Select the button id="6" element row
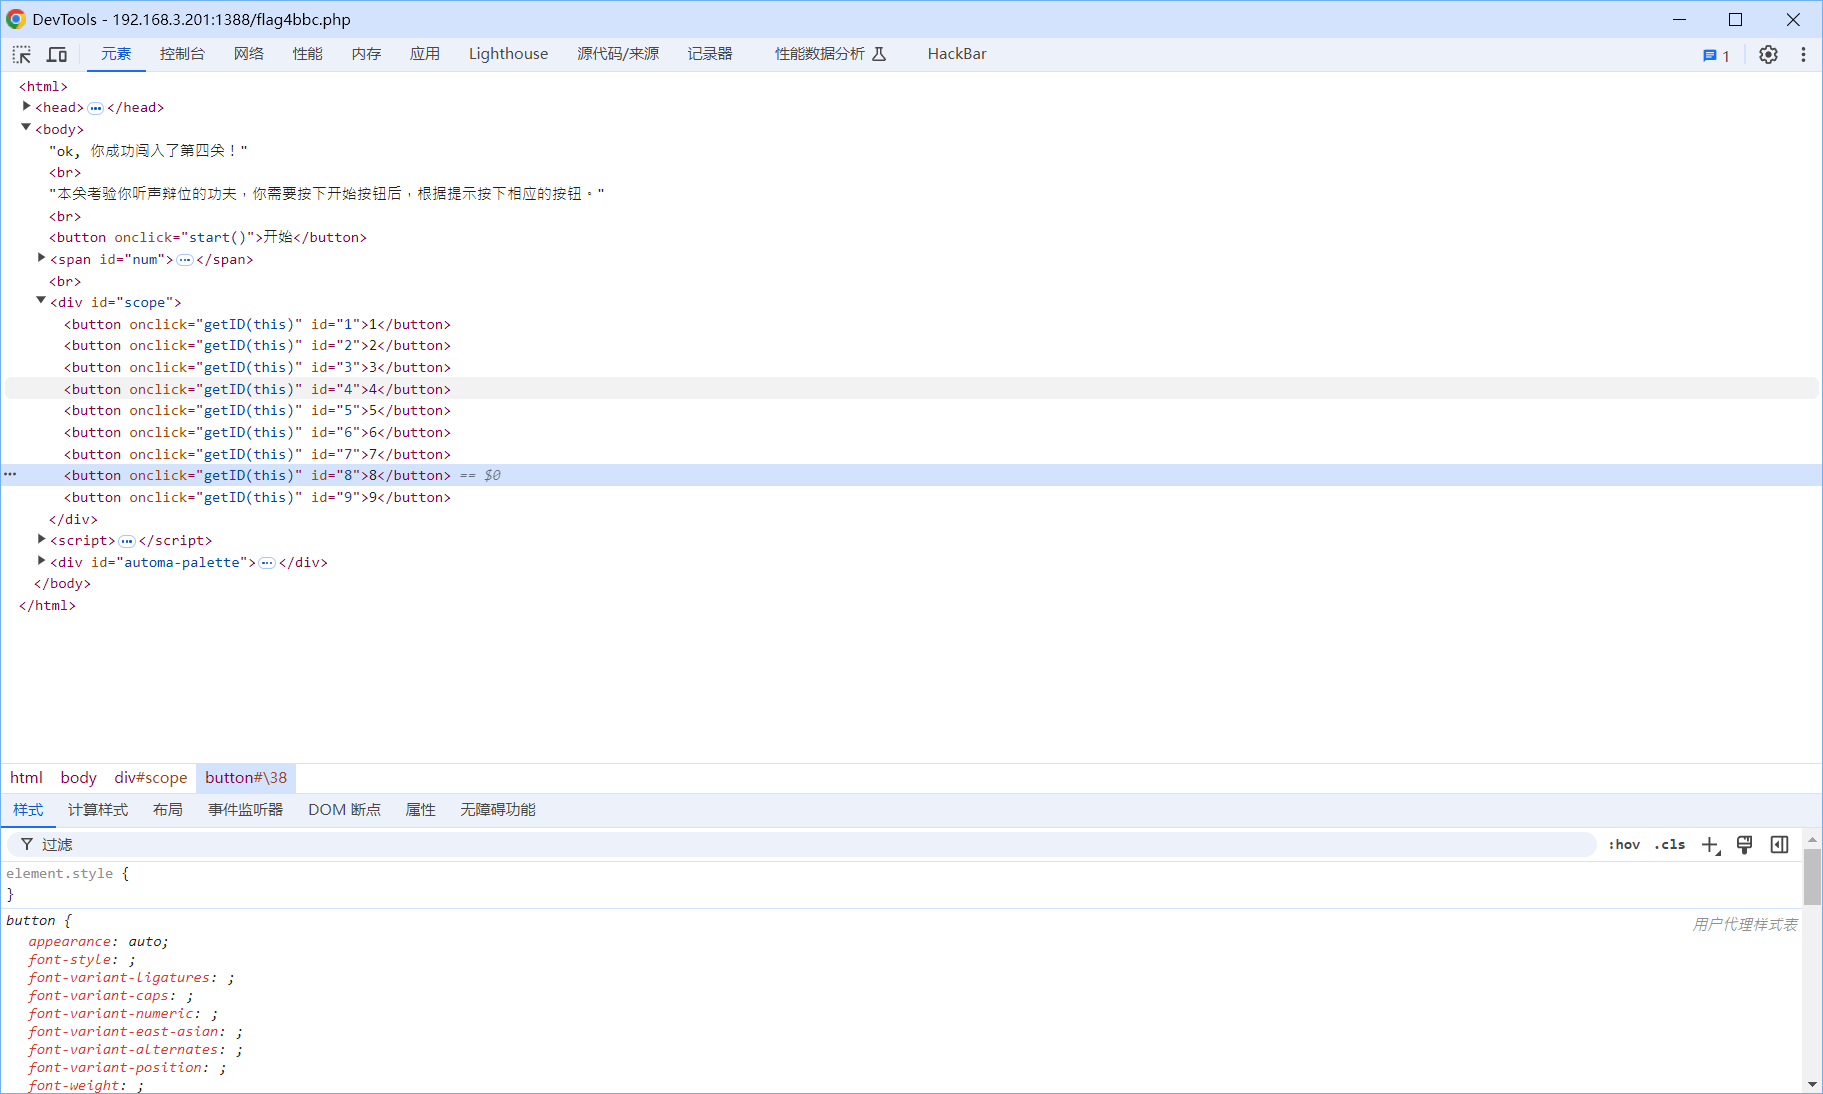The width and height of the screenshot is (1823, 1094). (x=258, y=433)
